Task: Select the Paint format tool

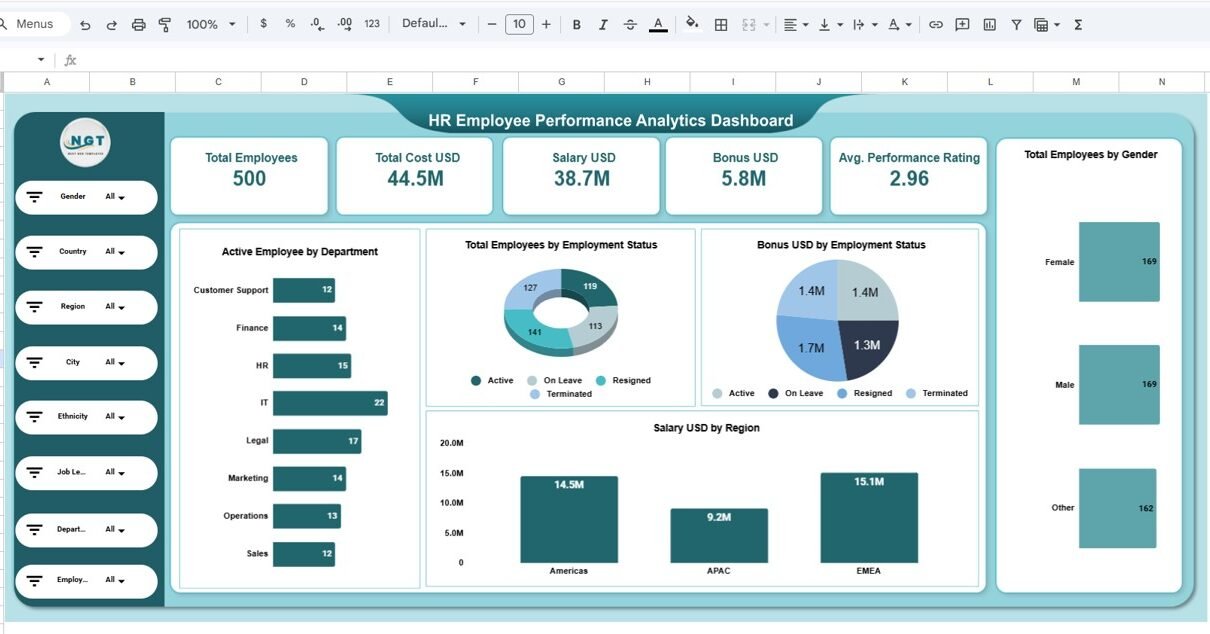Action: [165, 24]
